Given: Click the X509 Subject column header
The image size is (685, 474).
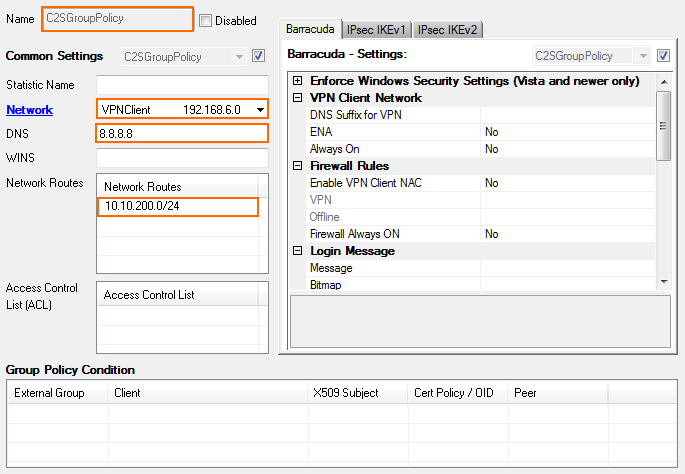Looking at the screenshot, I should (x=358, y=393).
